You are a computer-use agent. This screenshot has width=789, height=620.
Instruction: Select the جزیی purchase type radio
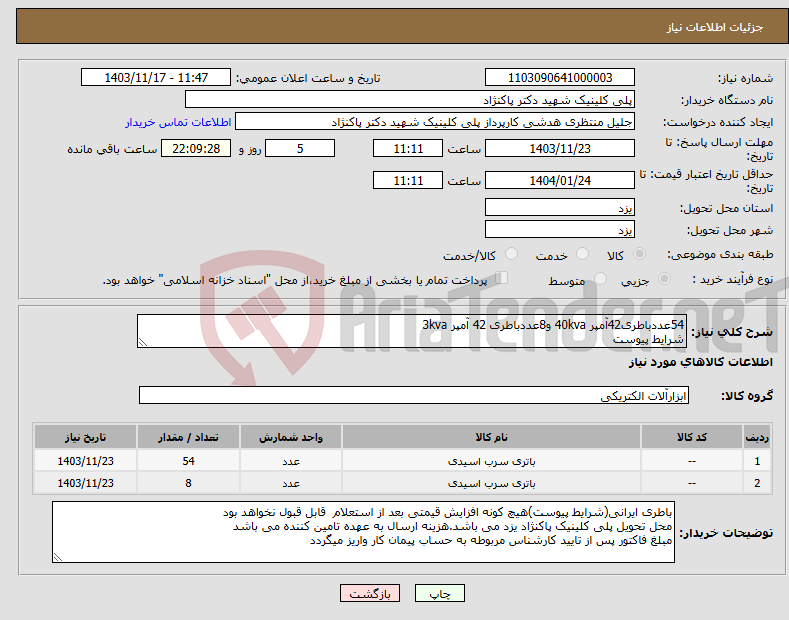pyautogui.click(x=664, y=278)
